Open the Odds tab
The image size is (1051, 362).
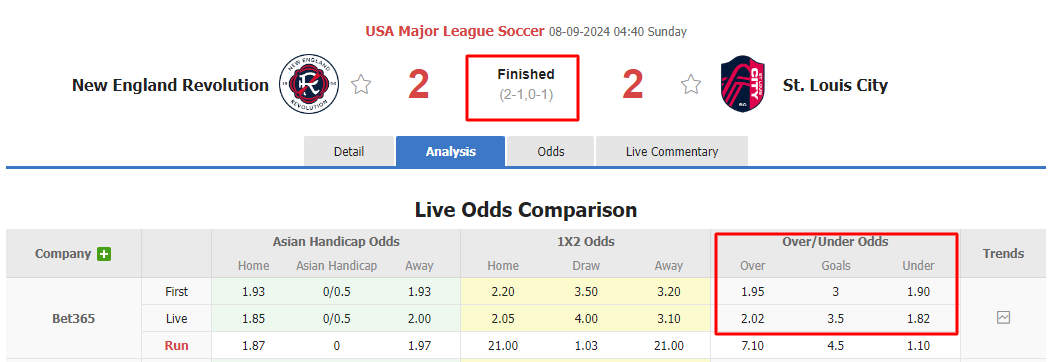point(550,152)
